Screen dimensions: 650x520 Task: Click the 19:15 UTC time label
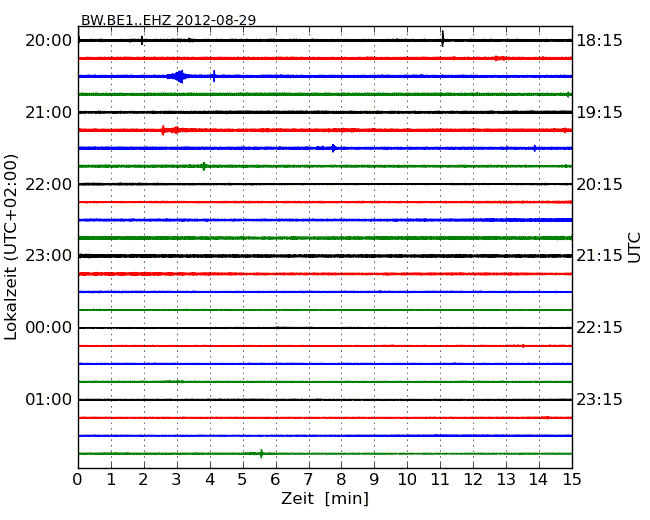(x=599, y=112)
